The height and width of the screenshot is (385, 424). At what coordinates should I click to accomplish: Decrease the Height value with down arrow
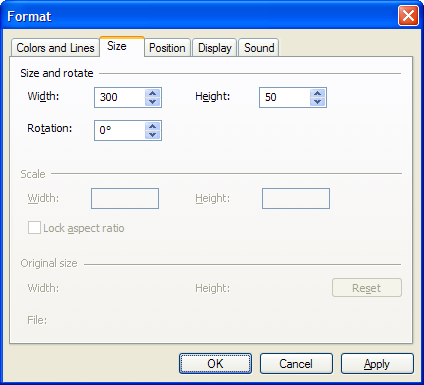(x=318, y=102)
